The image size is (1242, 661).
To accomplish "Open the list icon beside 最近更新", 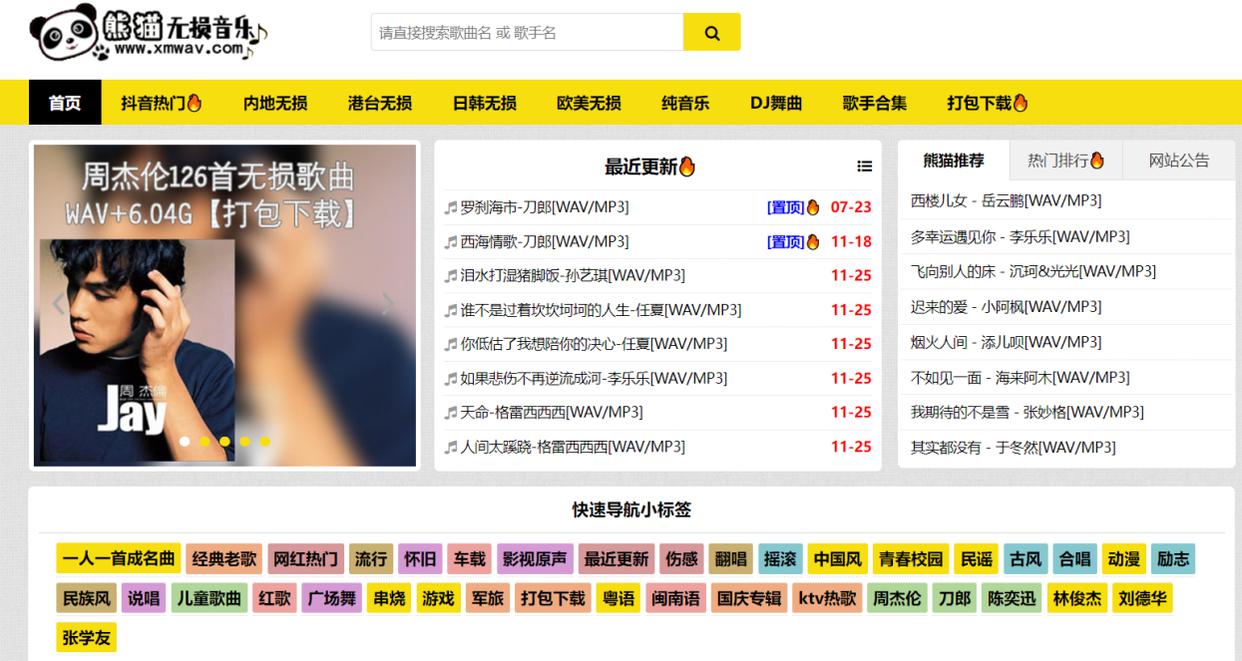I will pos(864,167).
